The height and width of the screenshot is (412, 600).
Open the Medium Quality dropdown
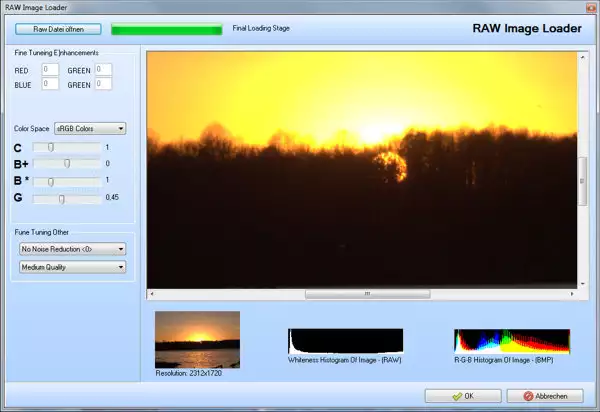coord(72,267)
